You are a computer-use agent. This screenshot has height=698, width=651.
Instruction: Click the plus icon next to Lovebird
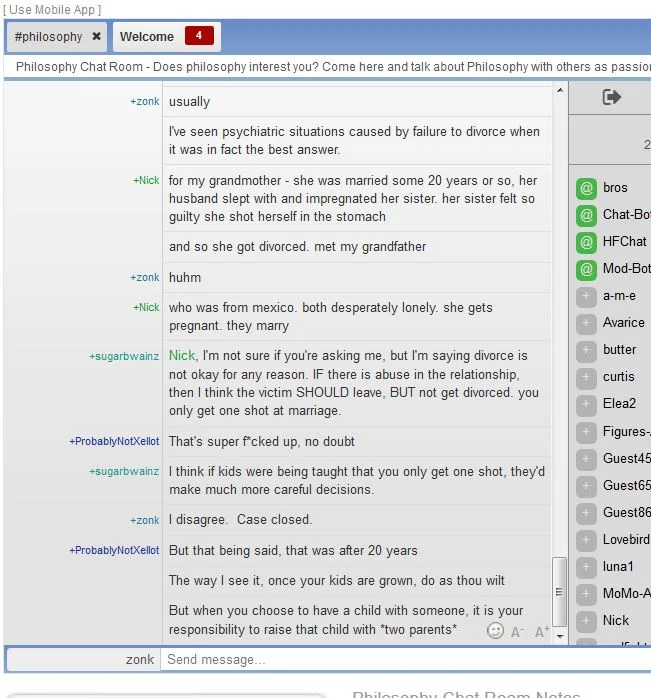coord(586,540)
